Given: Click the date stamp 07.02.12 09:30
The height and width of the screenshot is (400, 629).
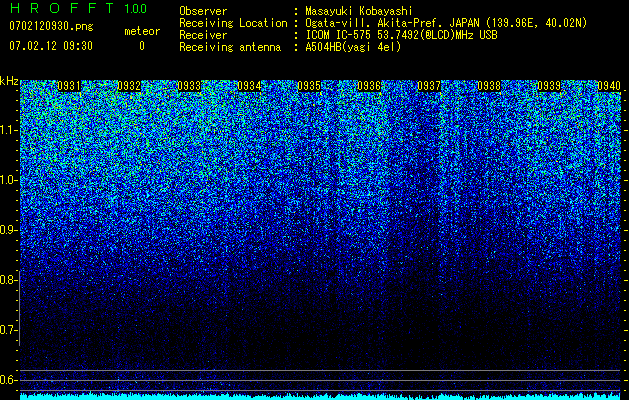Looking at the screenshot, I should click(x=51, y=46).
